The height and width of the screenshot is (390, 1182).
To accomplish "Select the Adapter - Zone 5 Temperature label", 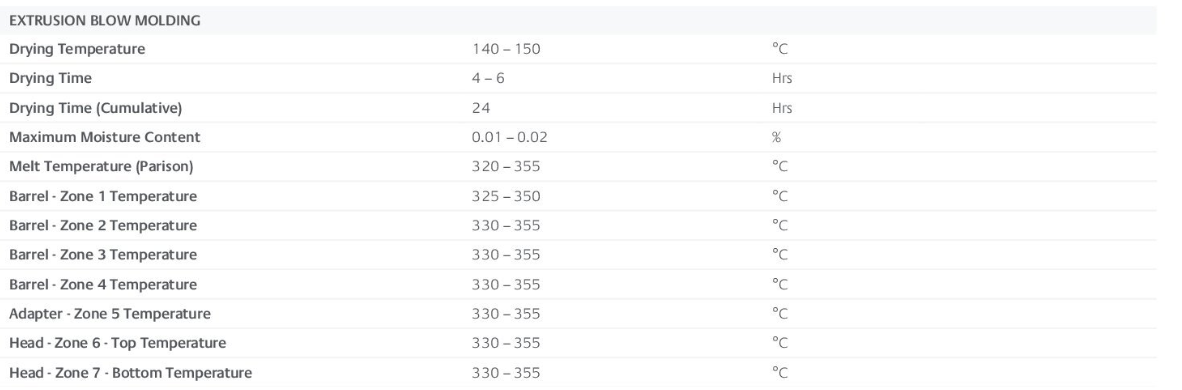I will click(110, 314).
